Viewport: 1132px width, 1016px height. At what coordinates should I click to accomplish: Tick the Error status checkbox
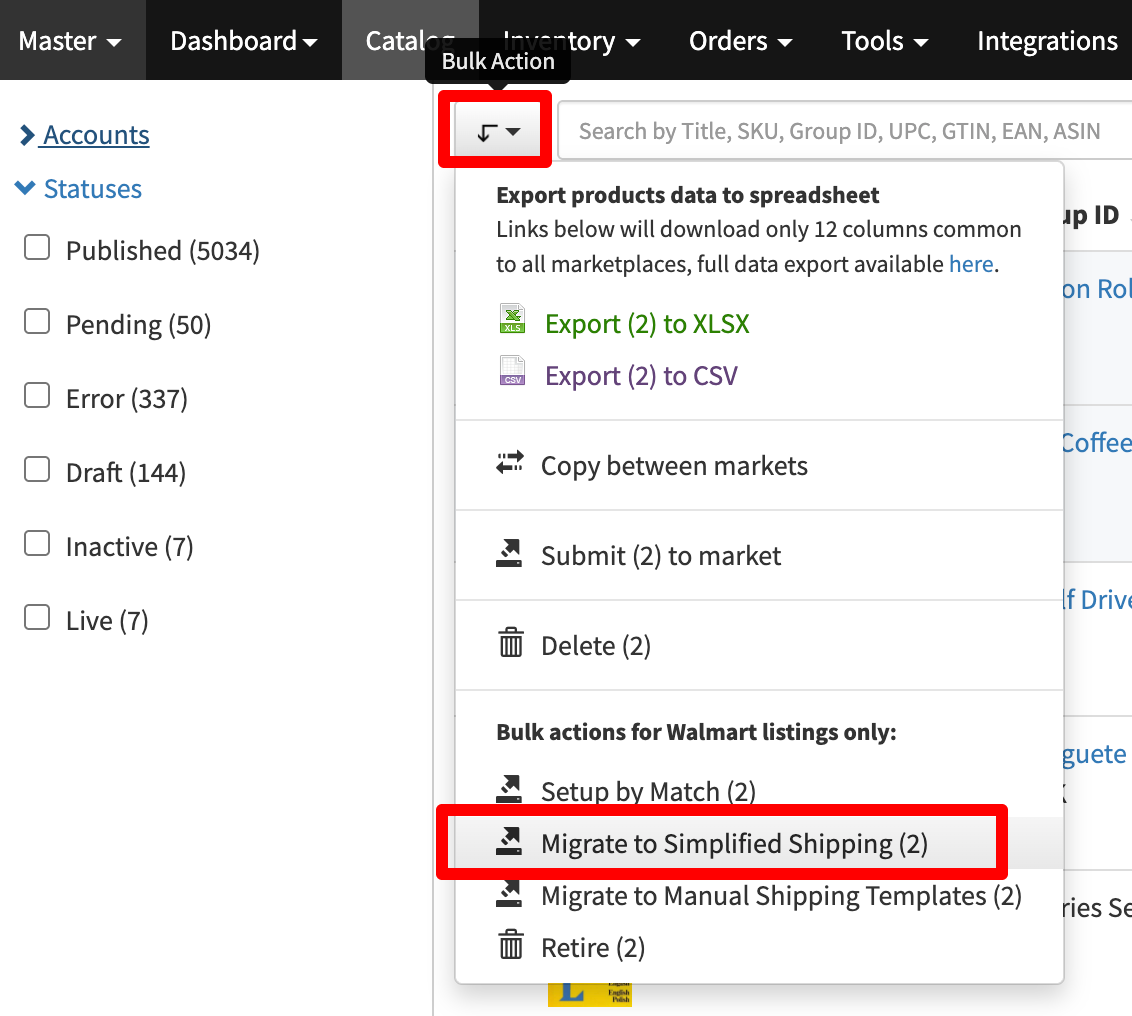point(37,396)
